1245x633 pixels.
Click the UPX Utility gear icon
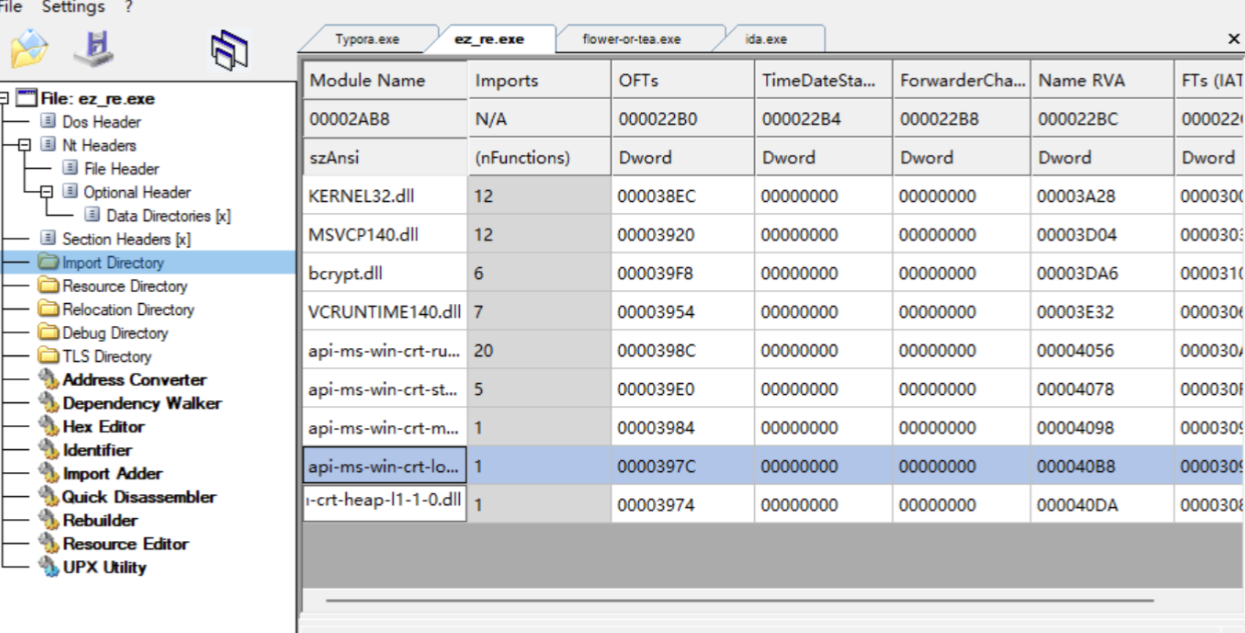(48, 567)
